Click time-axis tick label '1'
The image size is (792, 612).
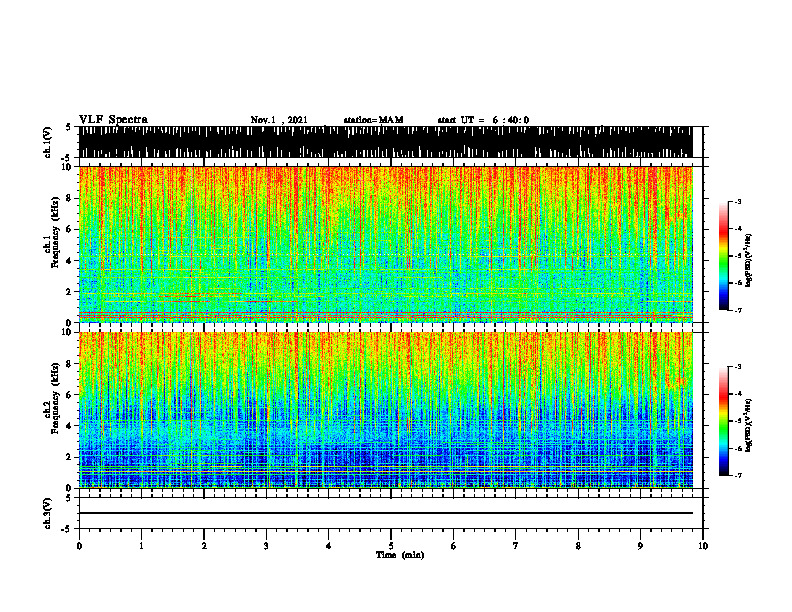pyautogui.click(x=141, y=546)
